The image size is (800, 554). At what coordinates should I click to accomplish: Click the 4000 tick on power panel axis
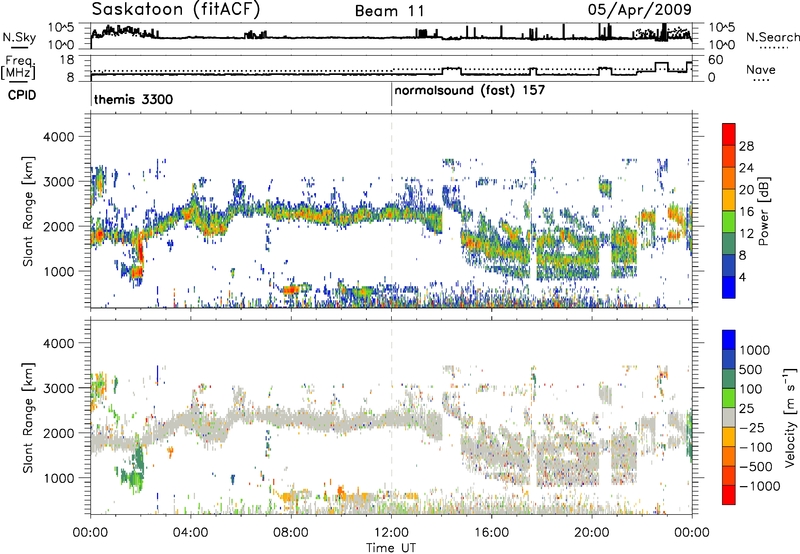pos(58,137)
